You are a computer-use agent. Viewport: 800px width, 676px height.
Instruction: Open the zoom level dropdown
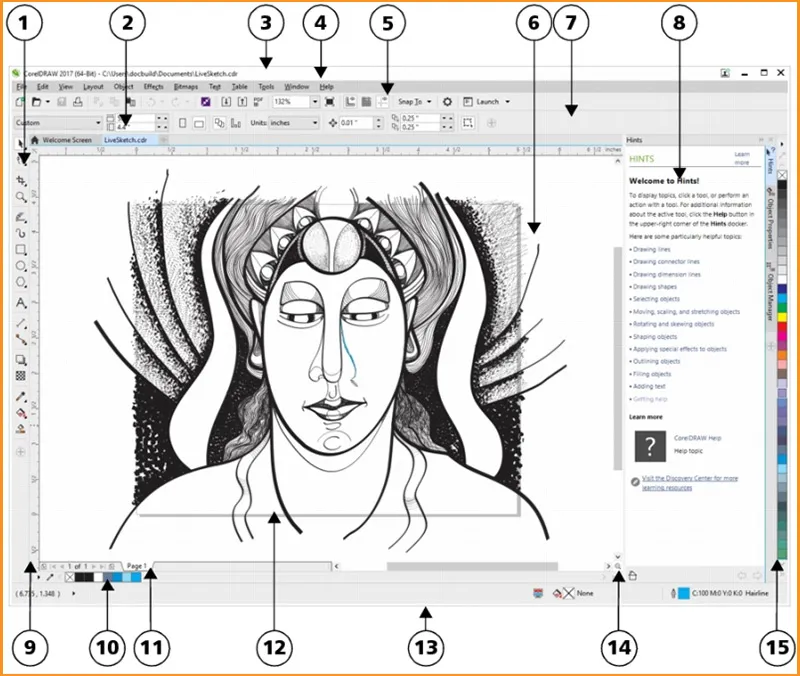pos(315,102)
